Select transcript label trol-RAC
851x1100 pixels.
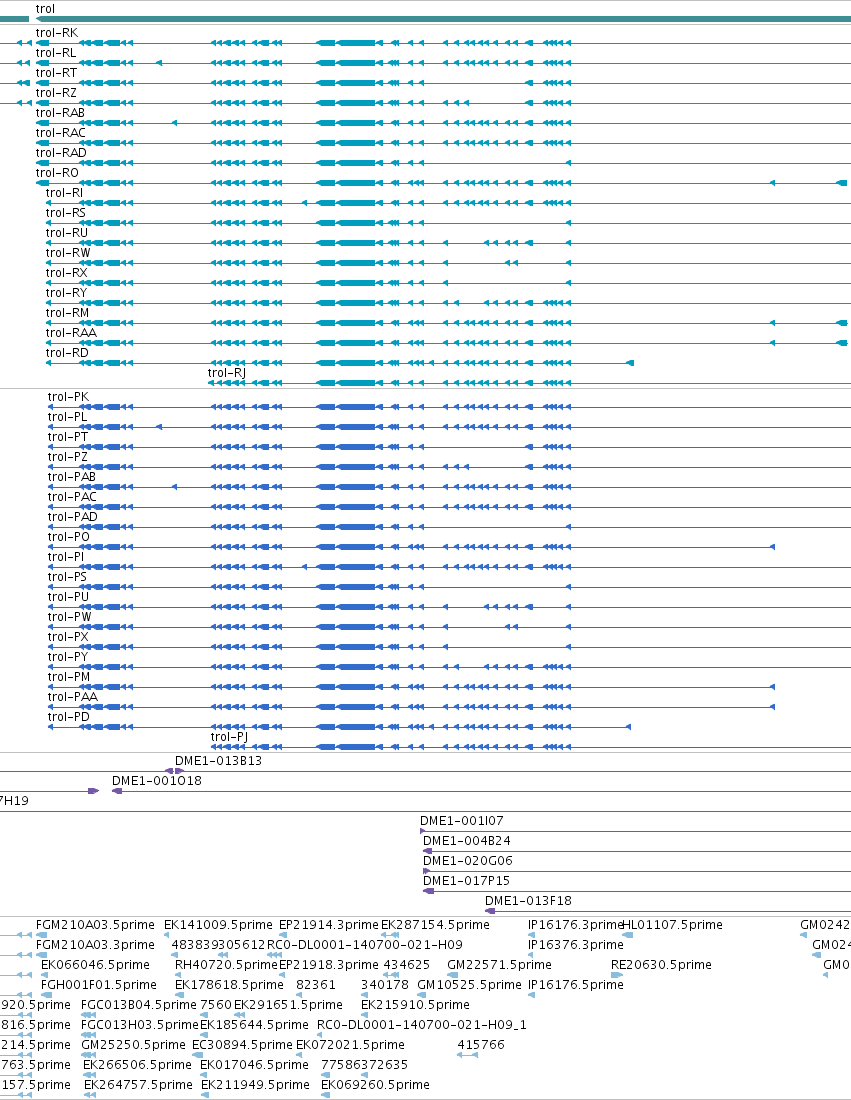[60, 133]
